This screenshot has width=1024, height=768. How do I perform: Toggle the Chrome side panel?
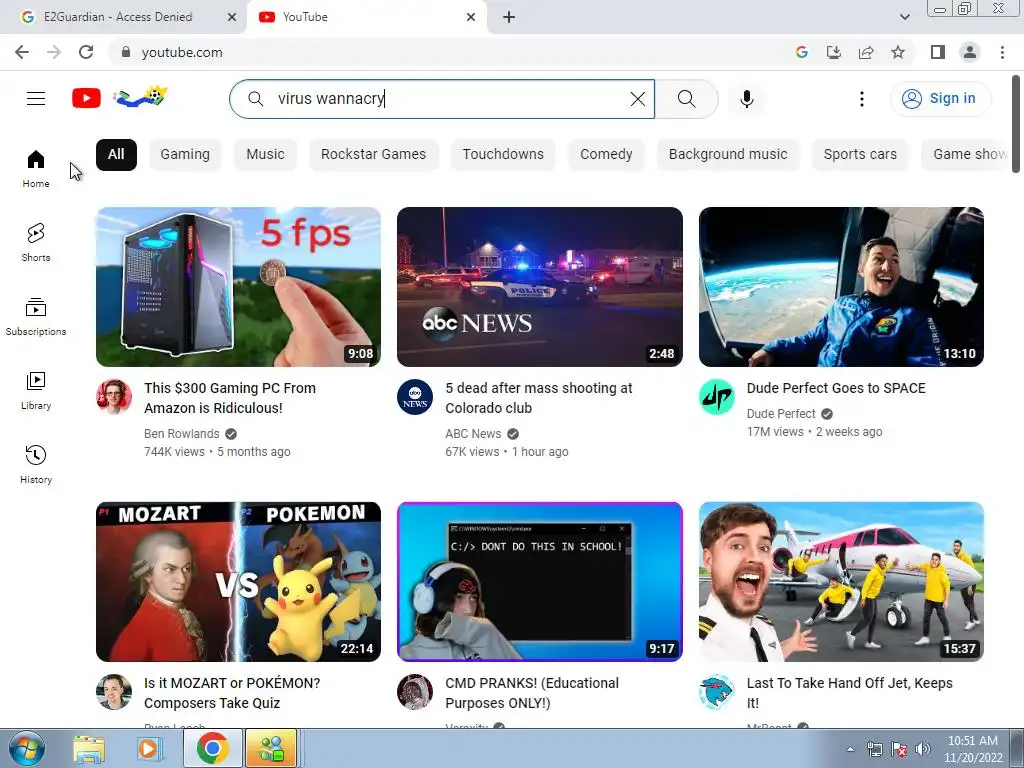point(938,52)
